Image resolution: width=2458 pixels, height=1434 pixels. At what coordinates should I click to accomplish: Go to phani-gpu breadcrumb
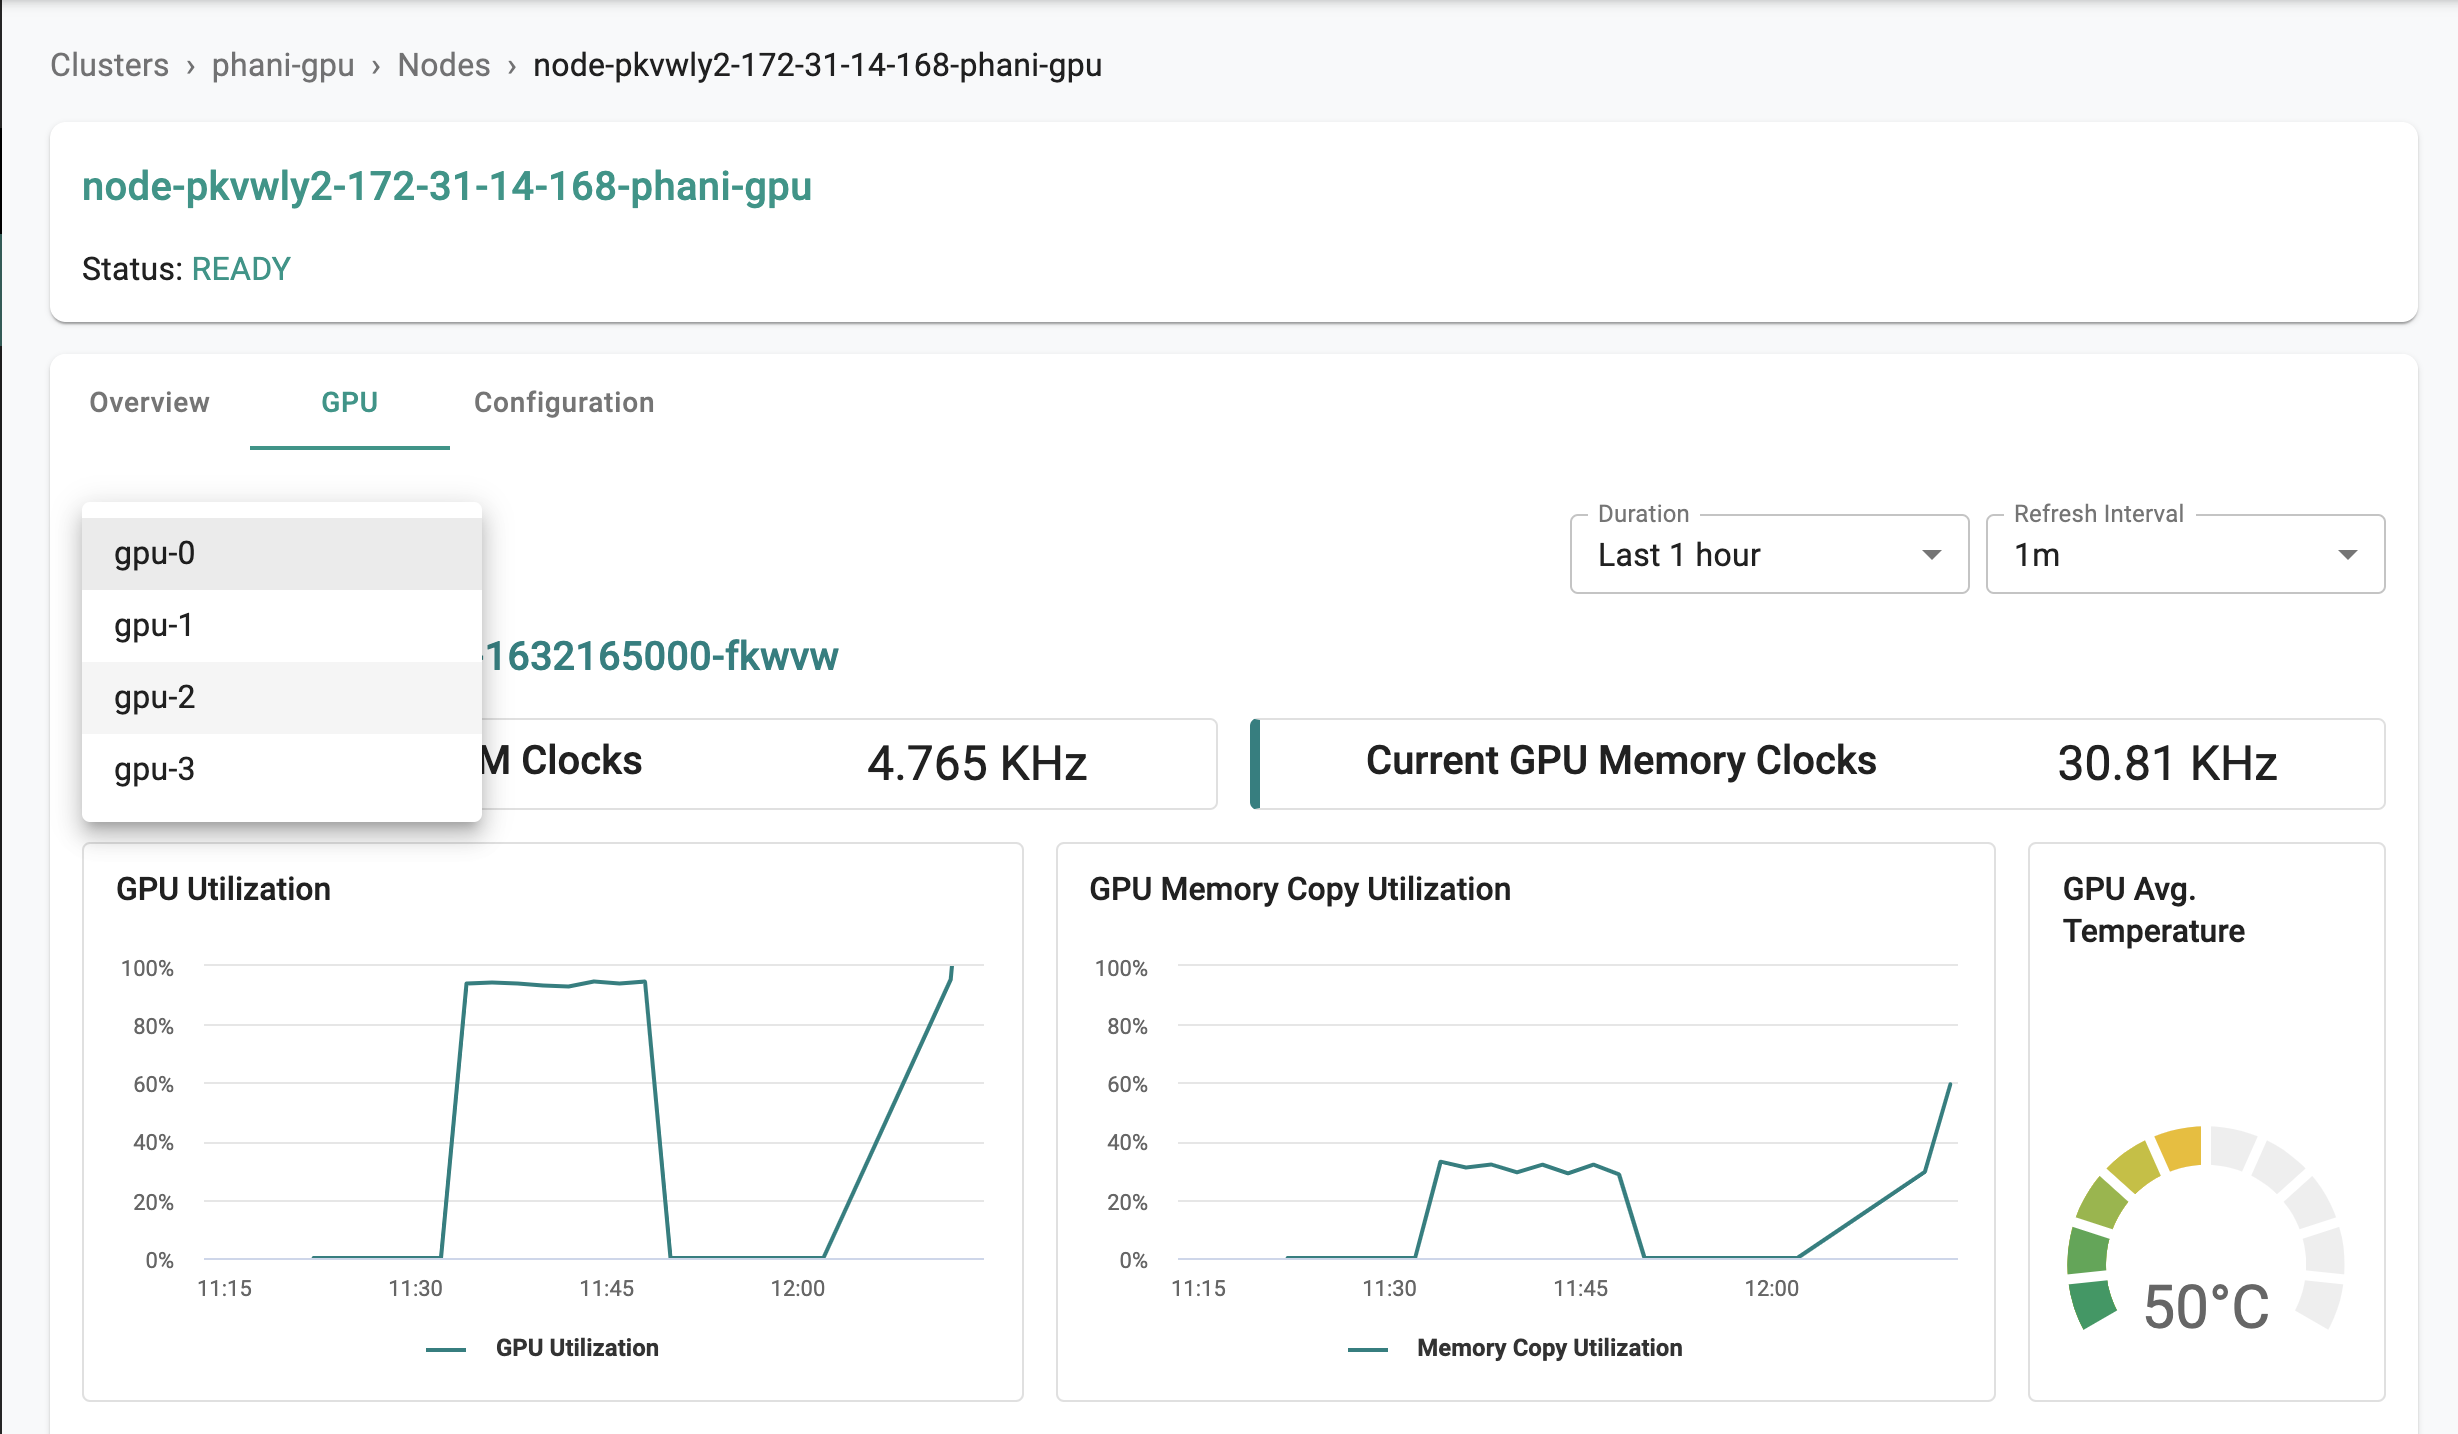coord(283,65)
